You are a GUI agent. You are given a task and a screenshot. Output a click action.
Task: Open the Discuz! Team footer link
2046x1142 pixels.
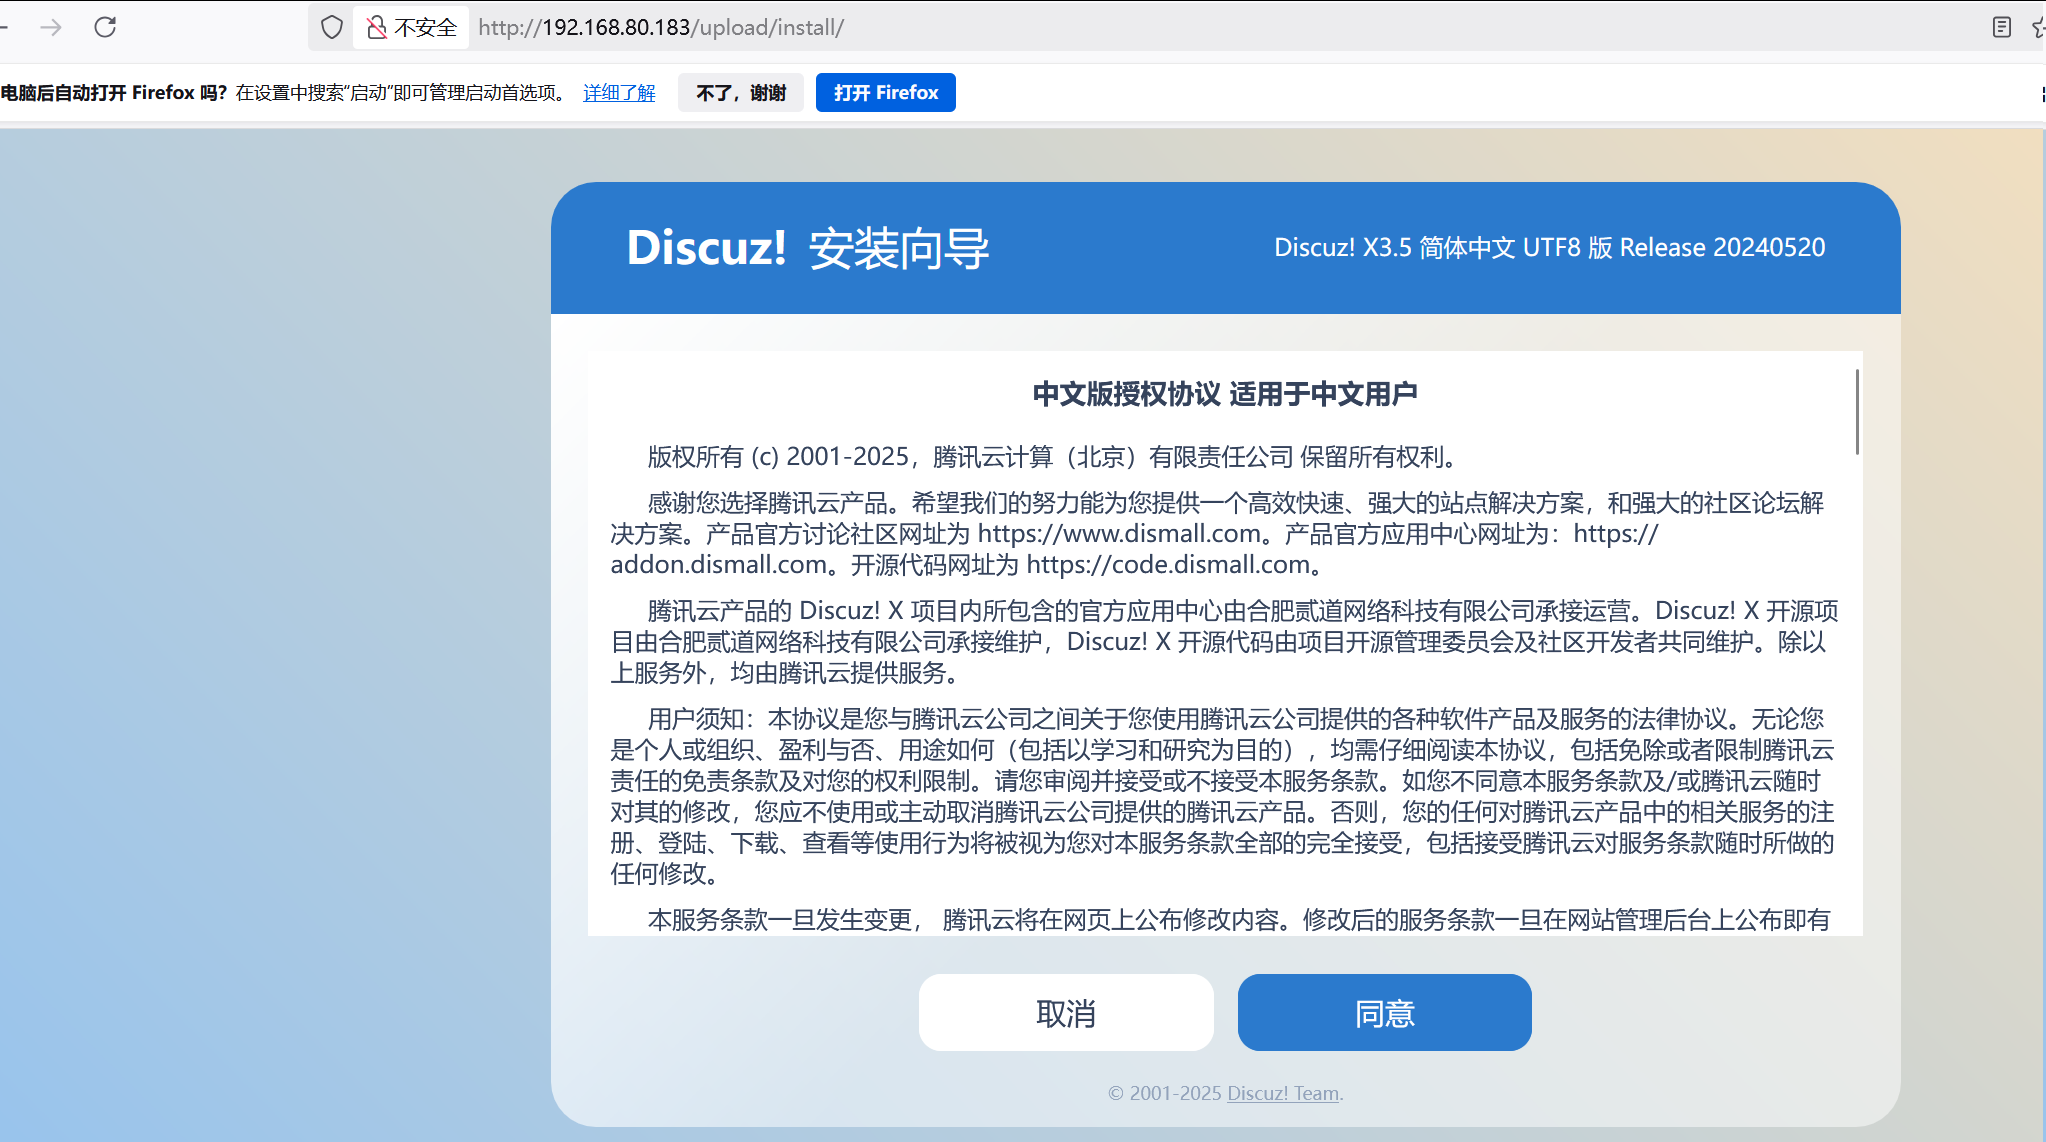(1283, 1093)
